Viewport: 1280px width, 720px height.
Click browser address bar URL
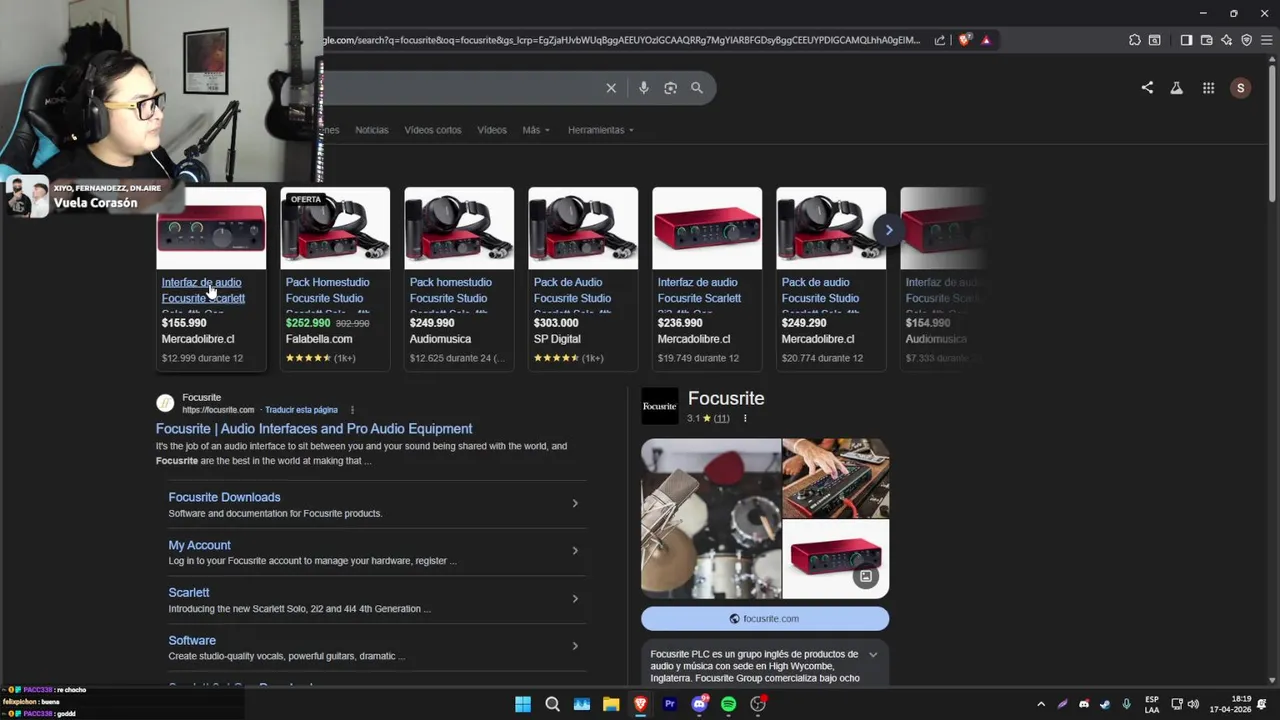click(620, 40)
